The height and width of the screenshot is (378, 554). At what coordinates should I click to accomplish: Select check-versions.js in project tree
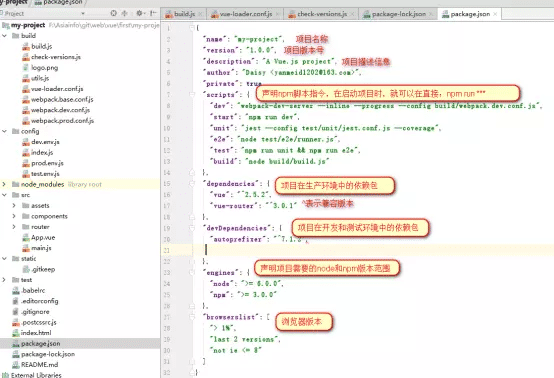pos(52,57)
